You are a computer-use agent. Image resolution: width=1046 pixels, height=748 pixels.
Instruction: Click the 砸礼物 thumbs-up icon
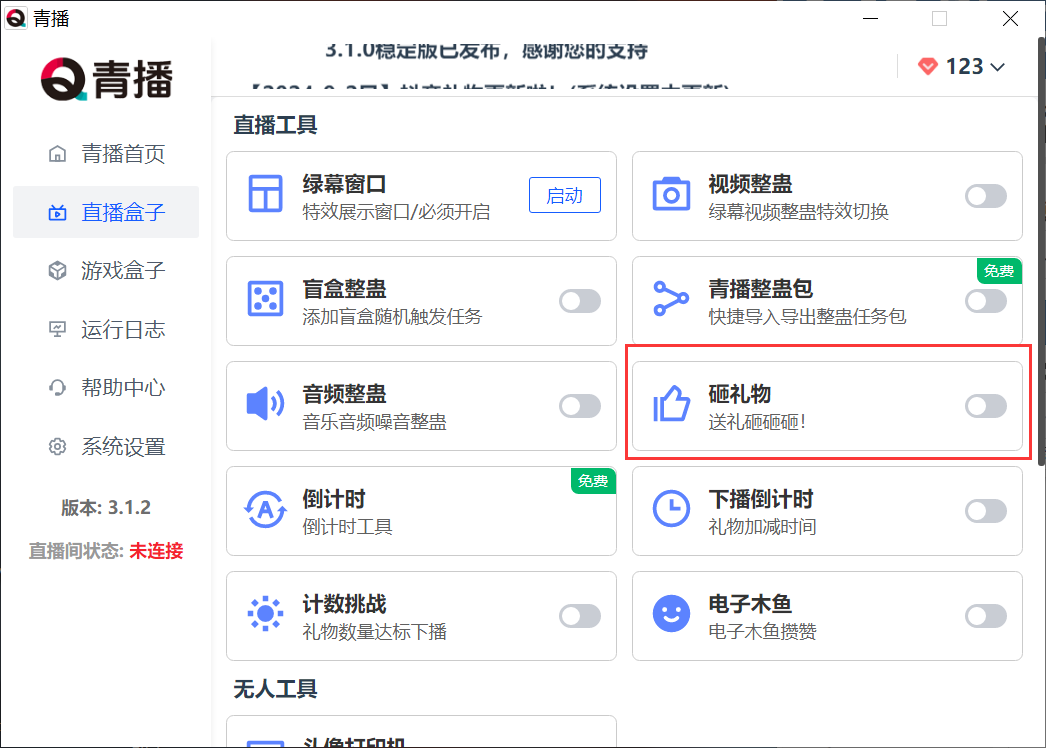(x=671, y=405)
